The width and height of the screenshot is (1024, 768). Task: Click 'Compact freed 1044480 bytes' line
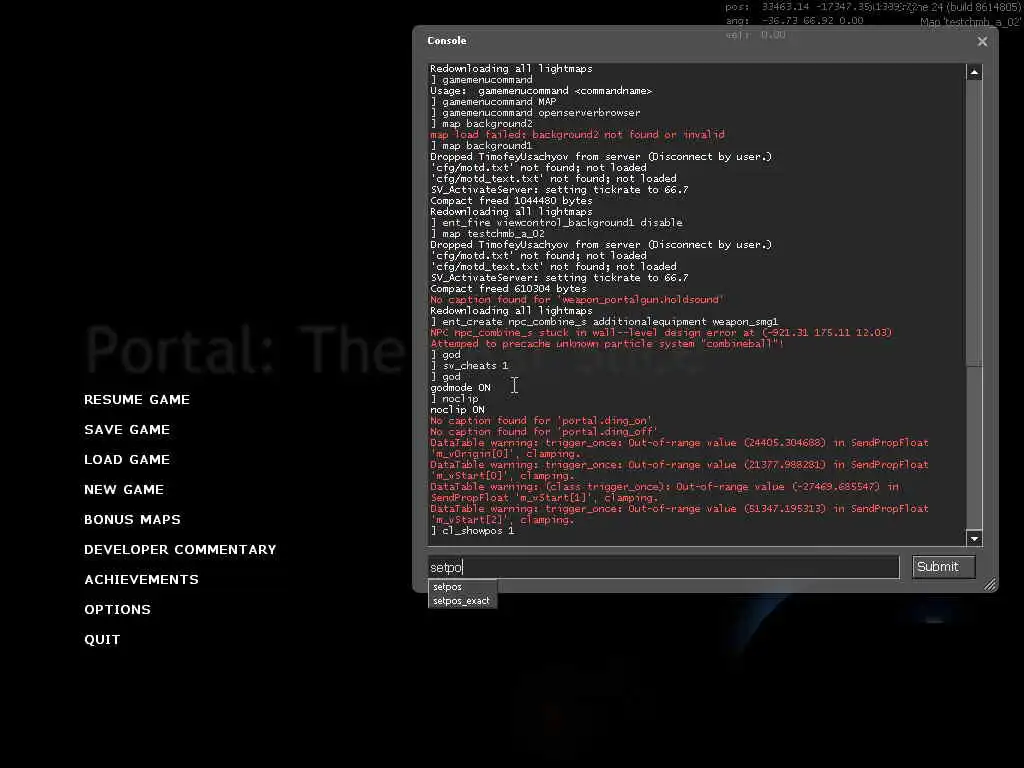point(511,200)
